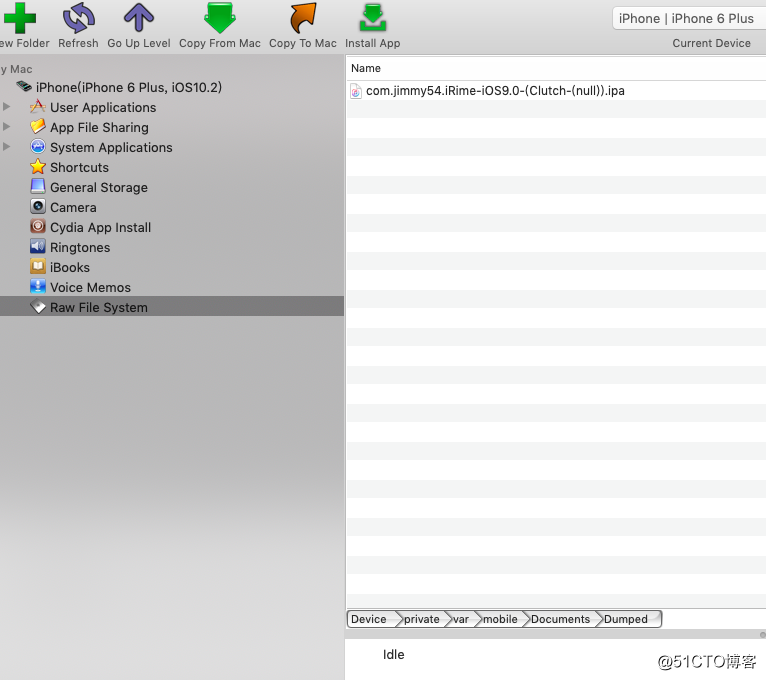Click the Current Device label
766x680 pixels.
point(711,43)
